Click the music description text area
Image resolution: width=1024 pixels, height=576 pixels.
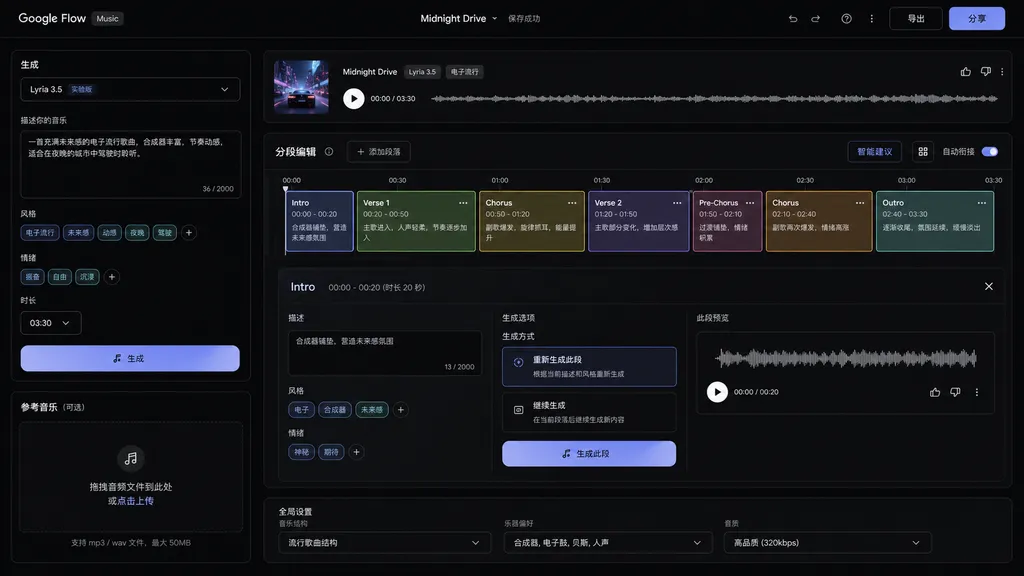(x=131, y=164)
